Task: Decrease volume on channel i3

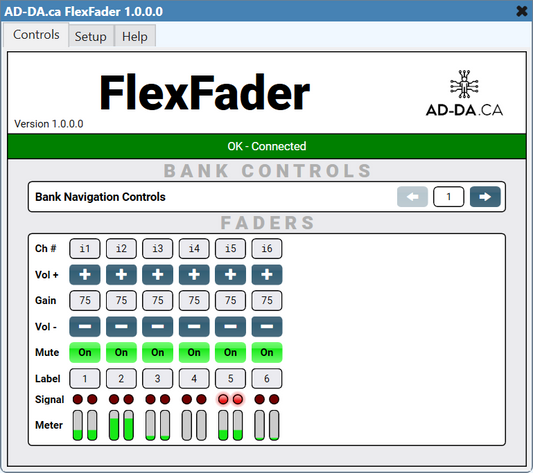Action: (157, 326)
